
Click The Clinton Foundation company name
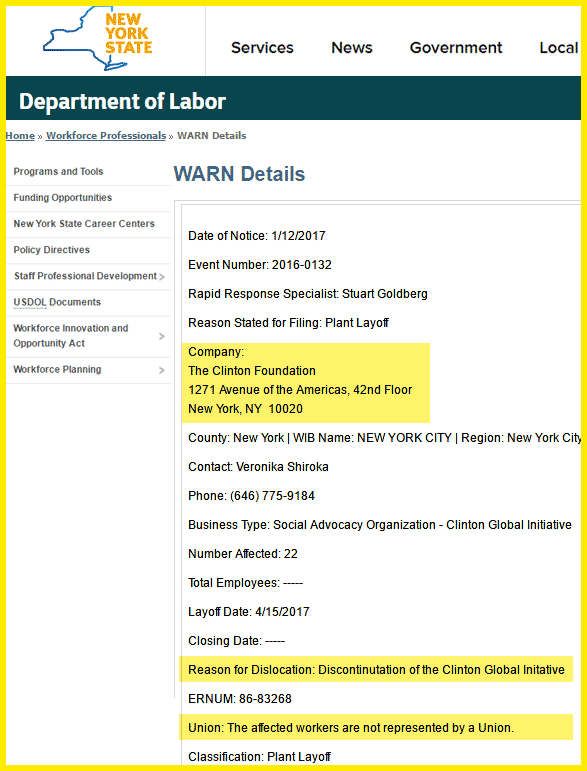(252, 371)
